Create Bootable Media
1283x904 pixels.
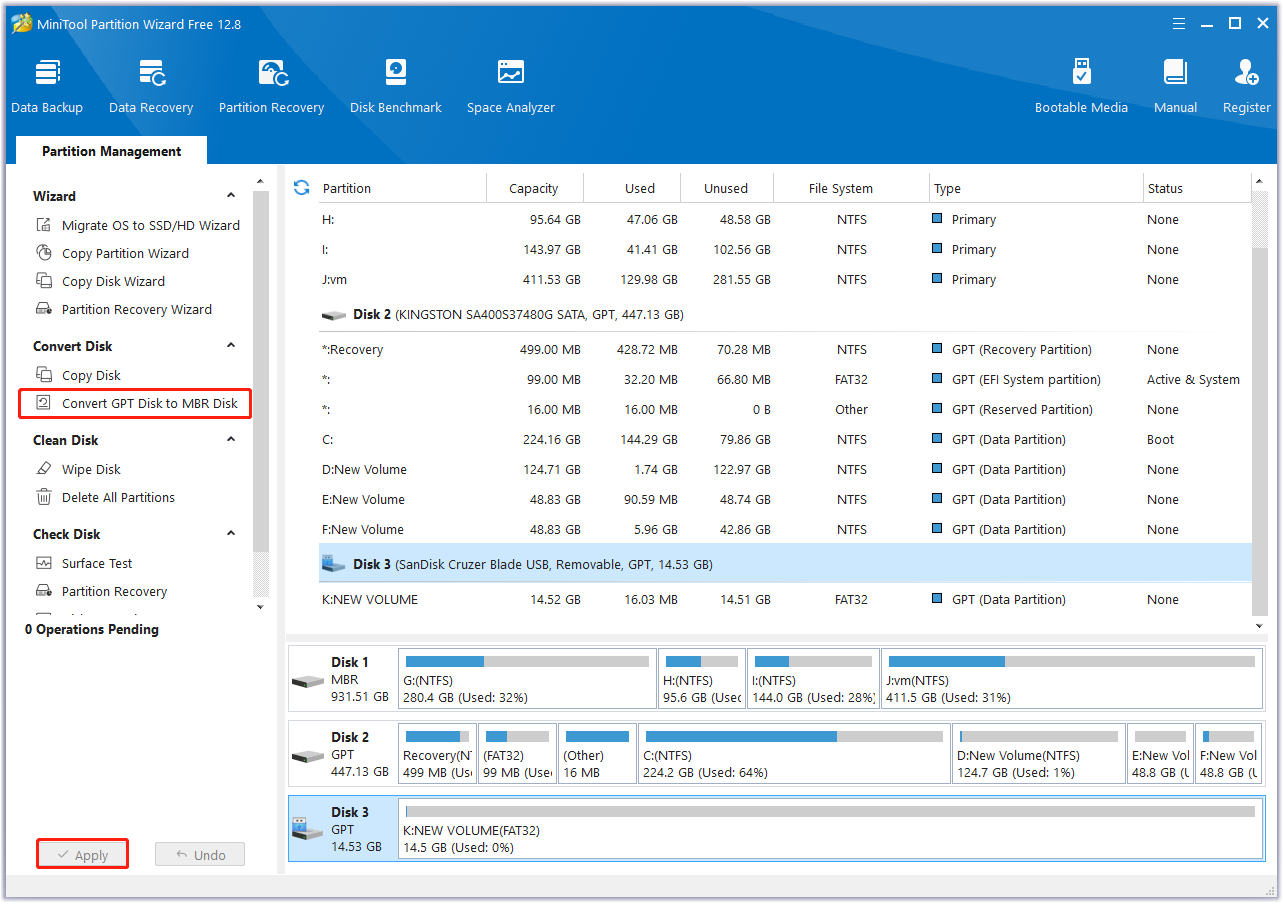click(x=1081, y=86)
